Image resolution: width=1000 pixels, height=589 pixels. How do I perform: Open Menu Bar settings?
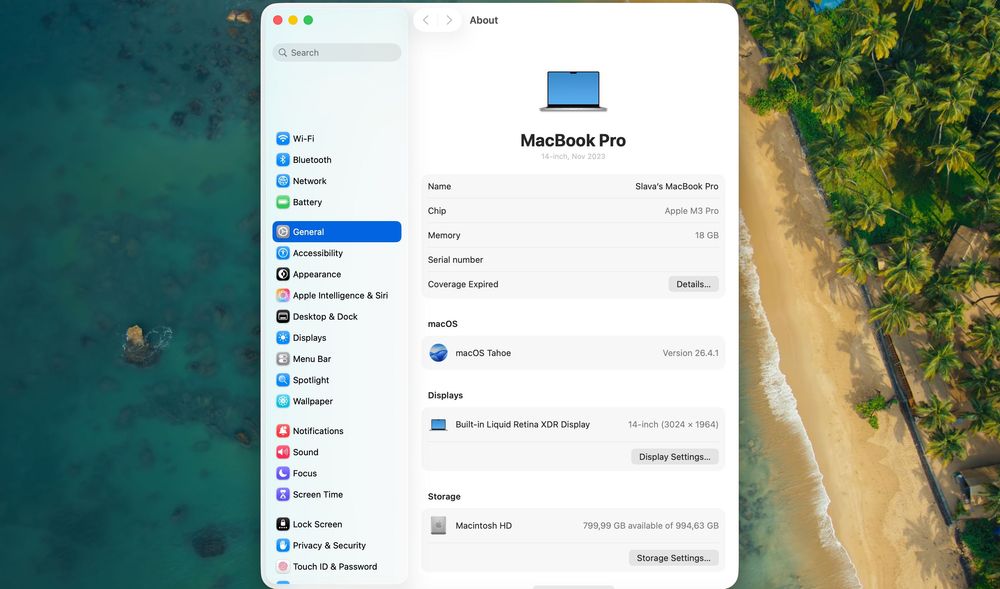tap(337, 359)
